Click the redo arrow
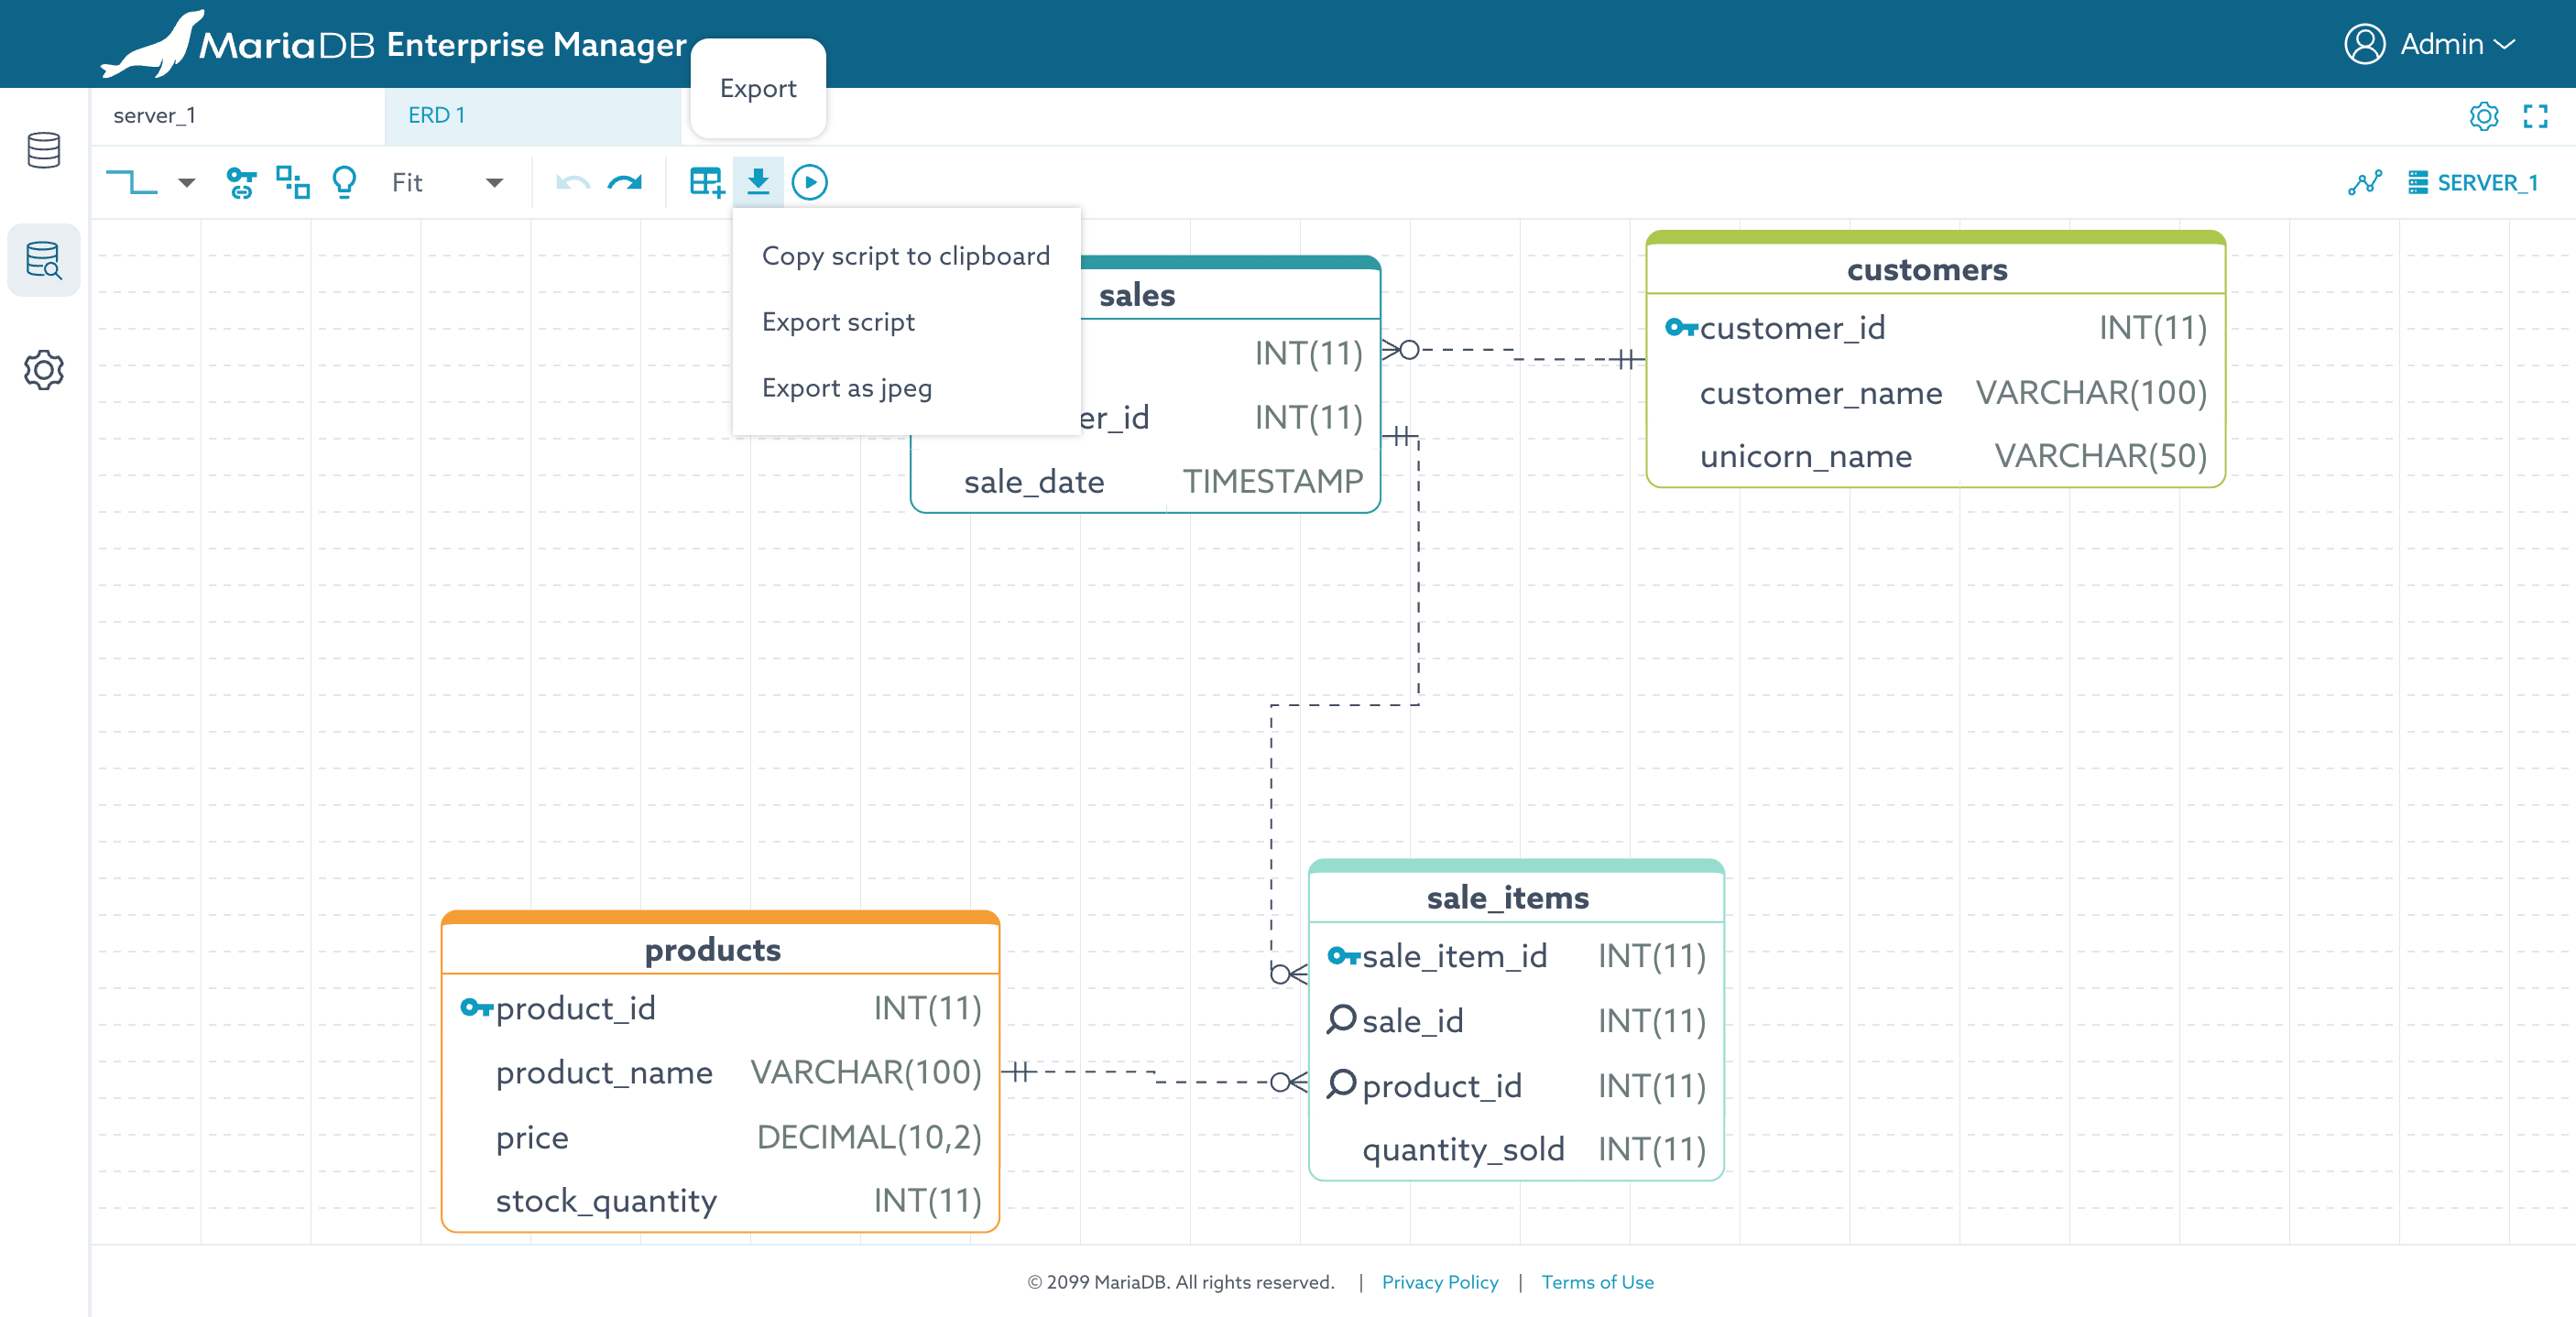The height and width of the screenshot is (1317, 2576). [x=625, y=182]
